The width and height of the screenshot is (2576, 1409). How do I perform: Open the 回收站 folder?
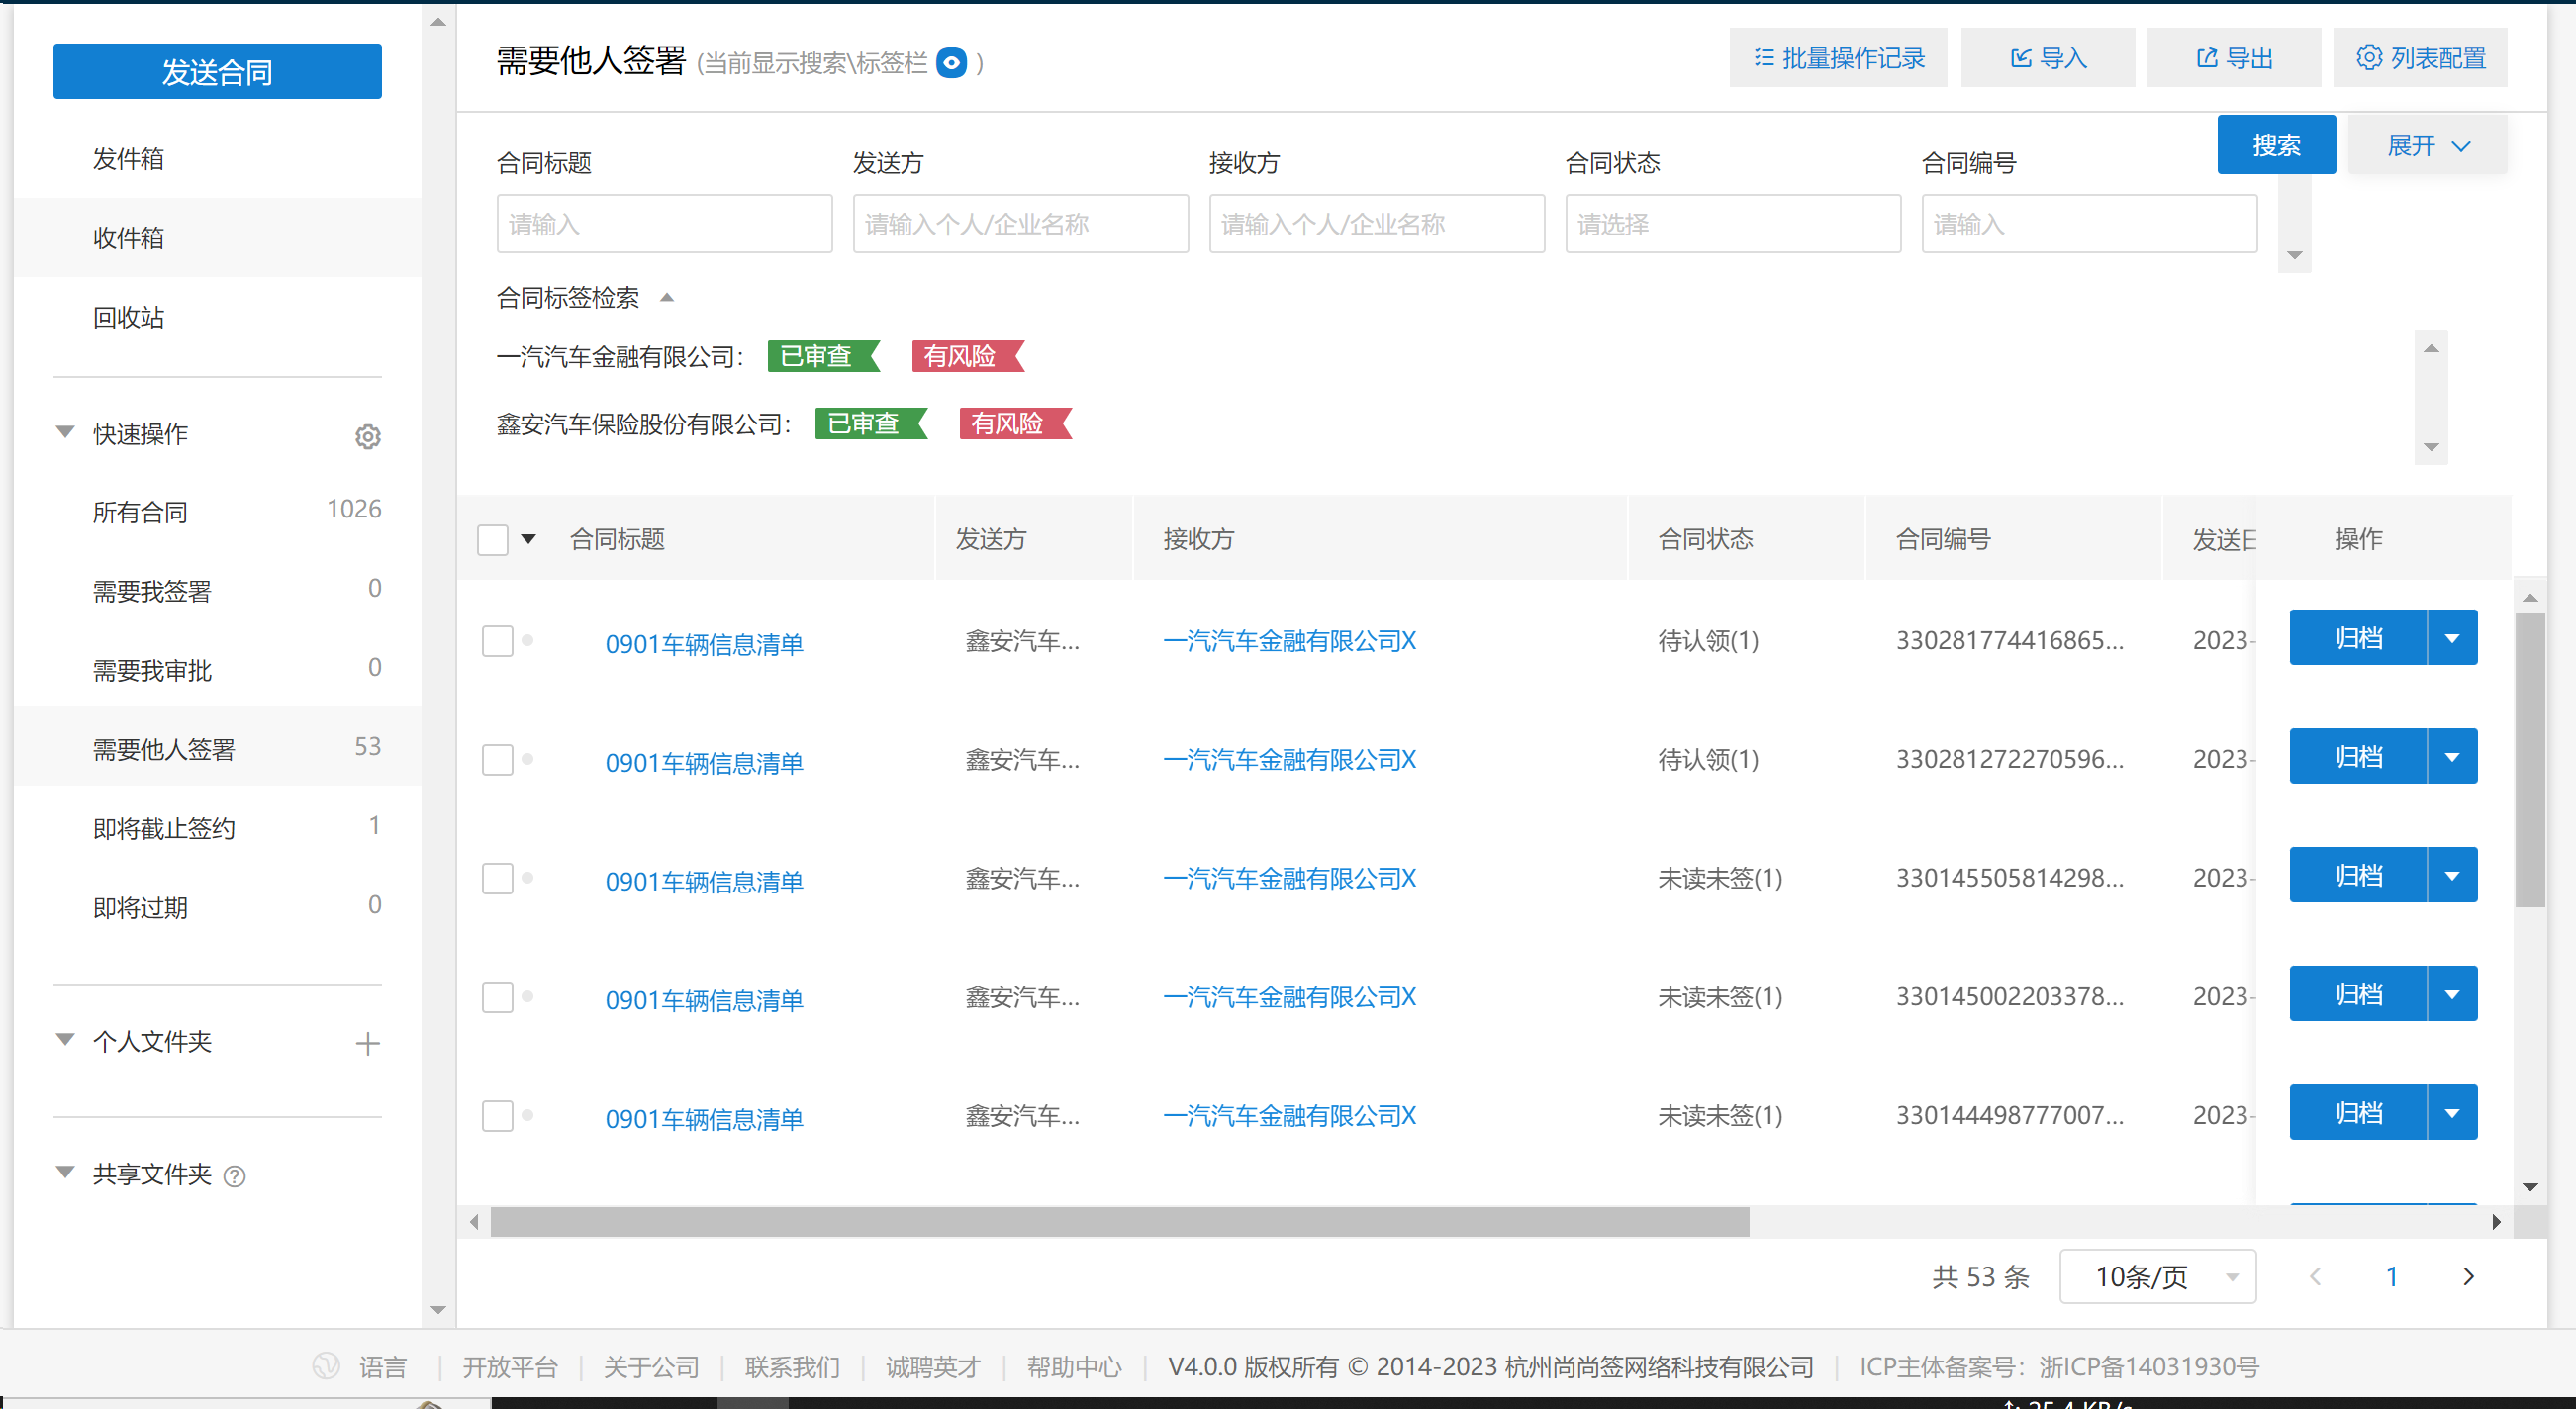[128, 317]
